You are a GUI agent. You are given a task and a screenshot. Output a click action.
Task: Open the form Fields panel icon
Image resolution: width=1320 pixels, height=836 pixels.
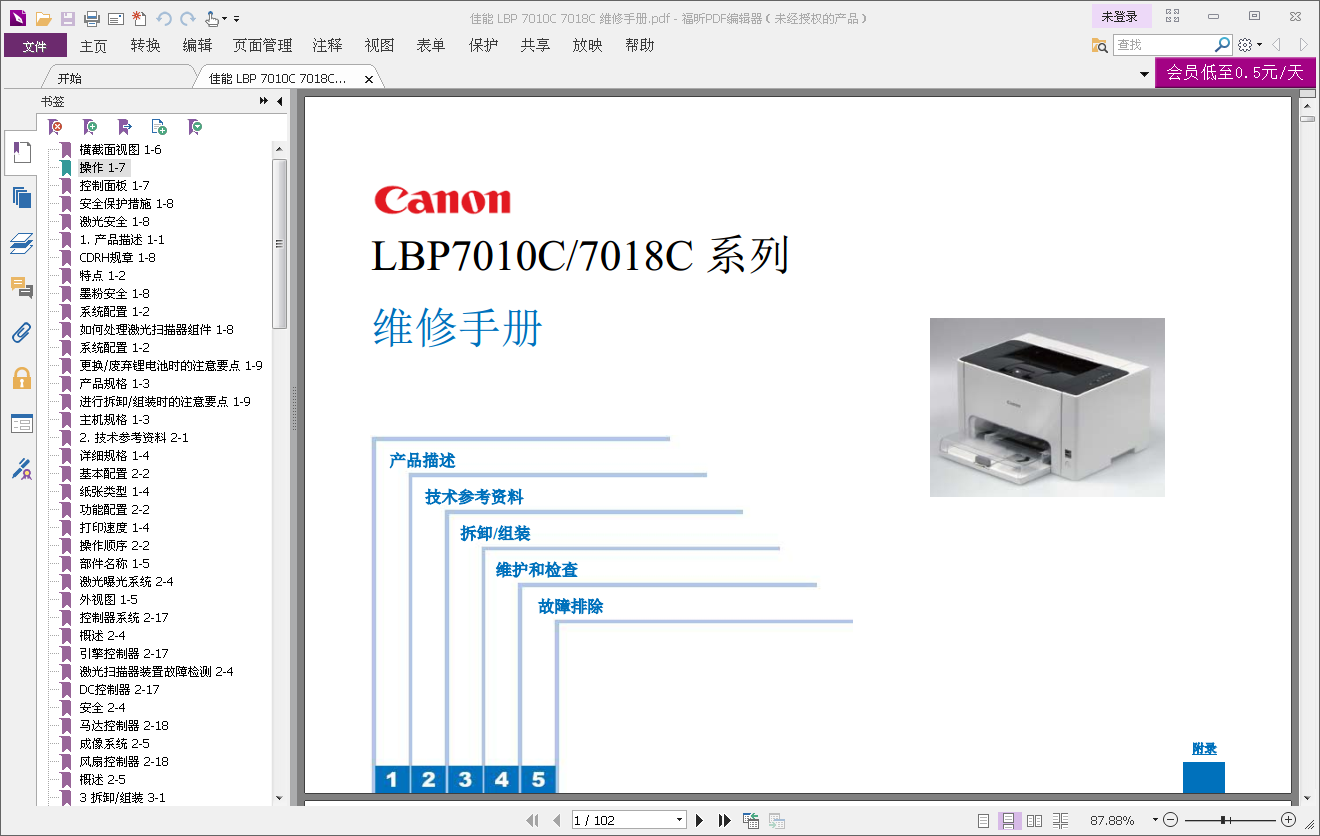[x=21, y=423]
